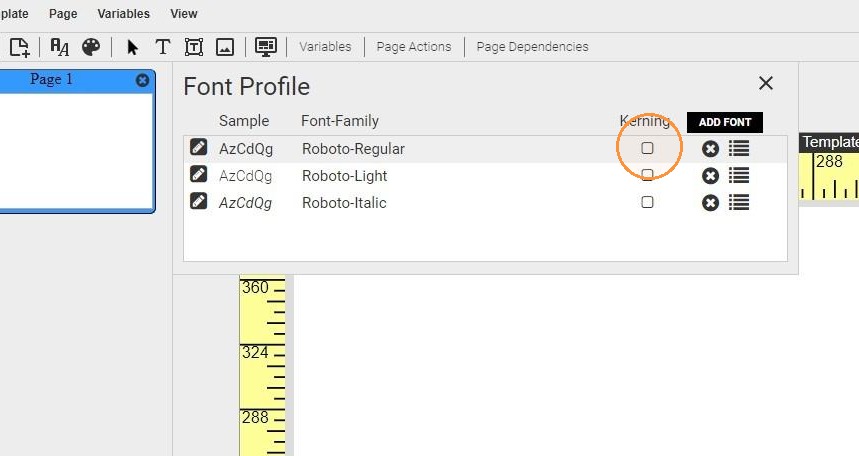Image resolution: width=859 pixels, height=456 pixels.
Task: Click the 324 mark on vertical ruler
Action: pos(255,352)
